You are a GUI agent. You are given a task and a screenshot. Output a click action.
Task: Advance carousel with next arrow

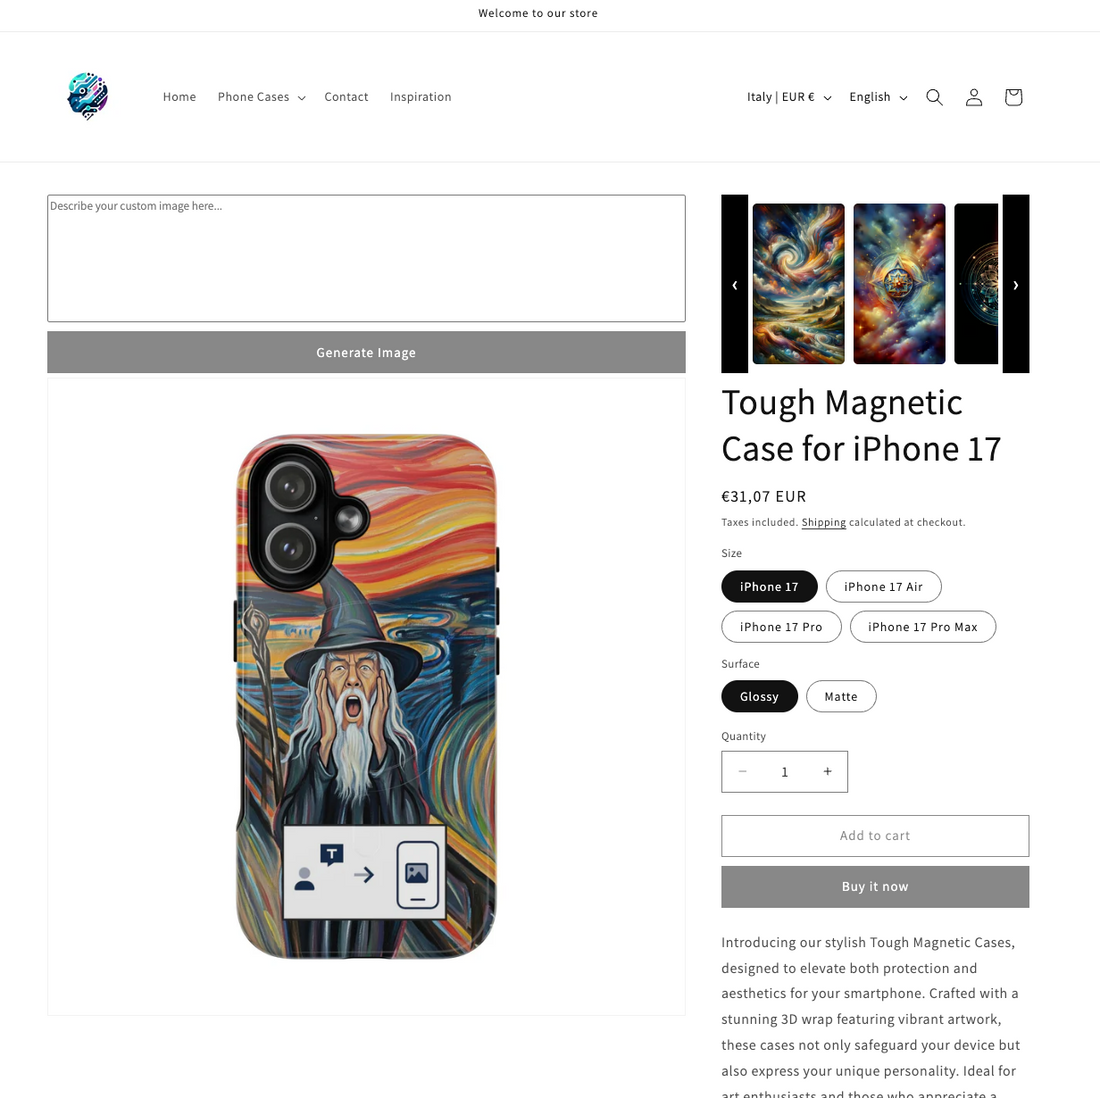coord(1015,284)
